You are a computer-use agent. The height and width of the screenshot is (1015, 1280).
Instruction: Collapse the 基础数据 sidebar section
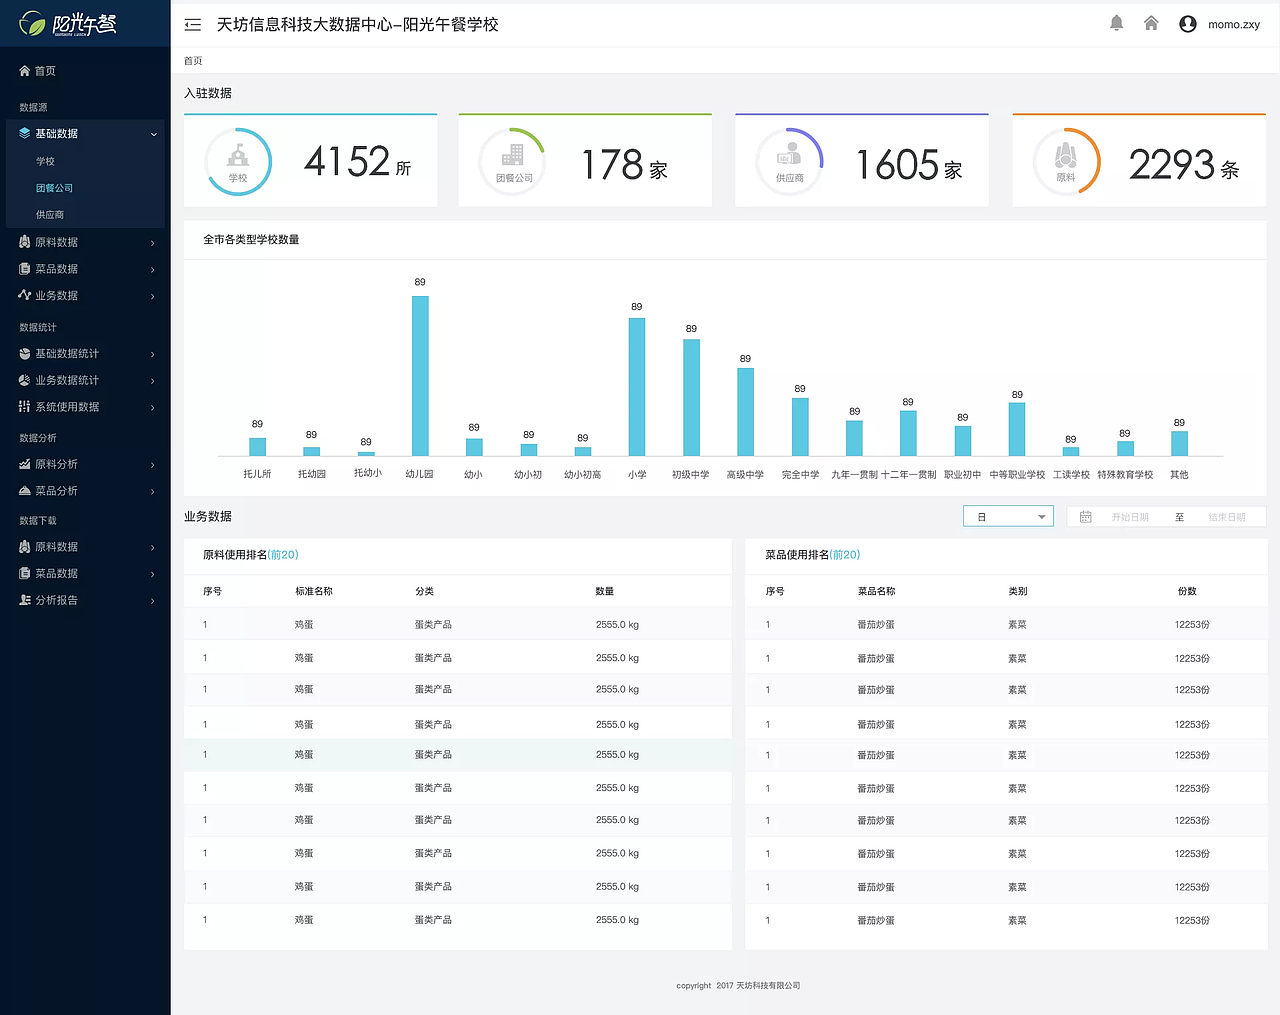click(x=86, y=133)
